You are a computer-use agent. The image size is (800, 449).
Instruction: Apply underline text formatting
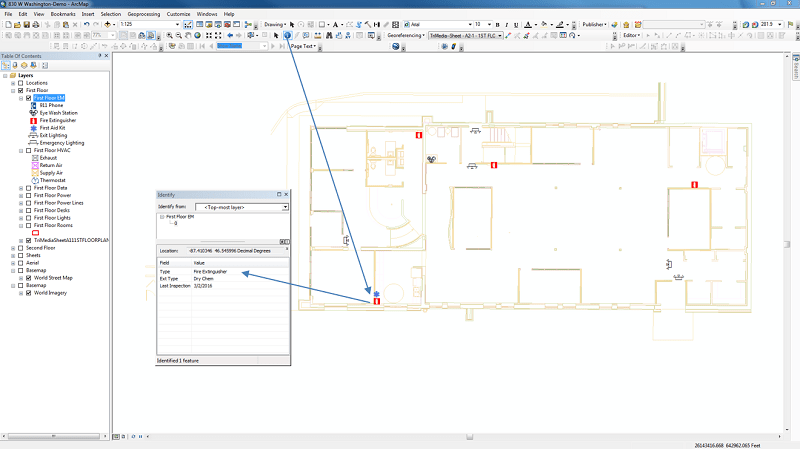point(516,24)
